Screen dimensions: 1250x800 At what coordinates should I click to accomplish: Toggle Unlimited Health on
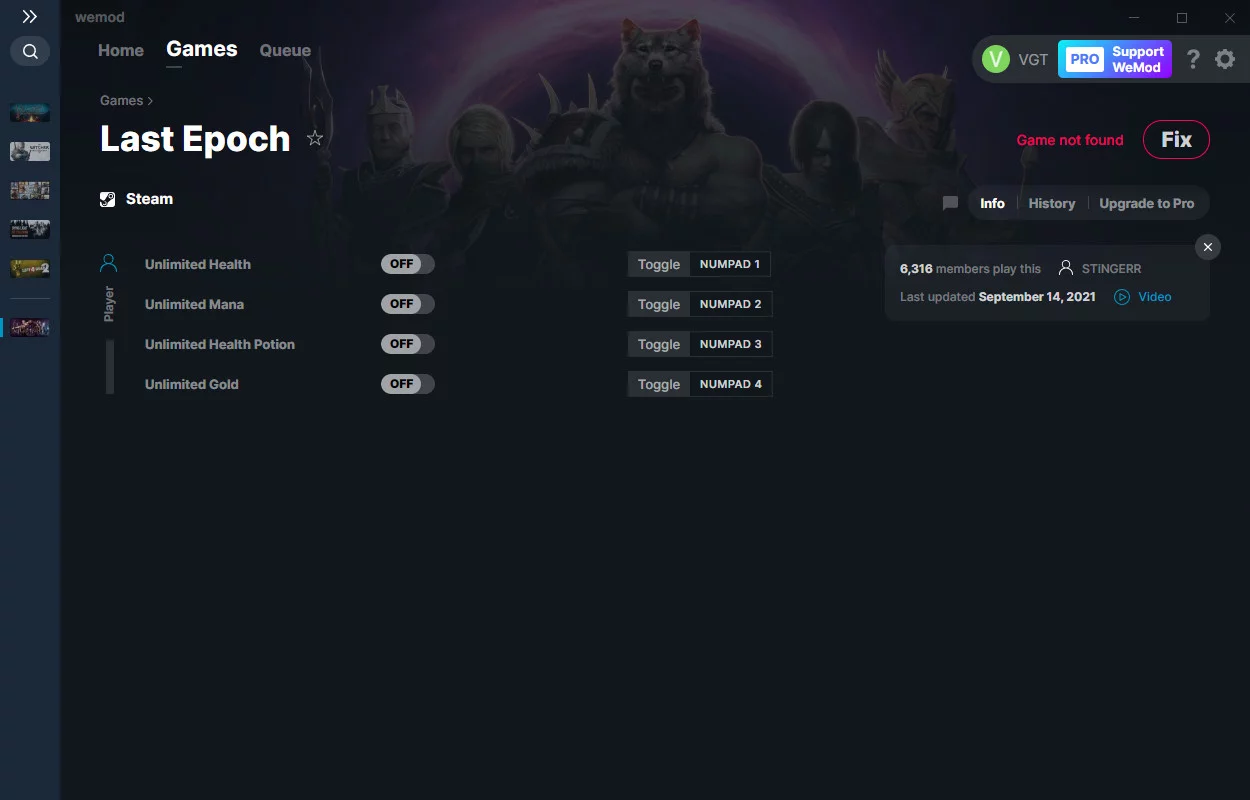[408, 264]
